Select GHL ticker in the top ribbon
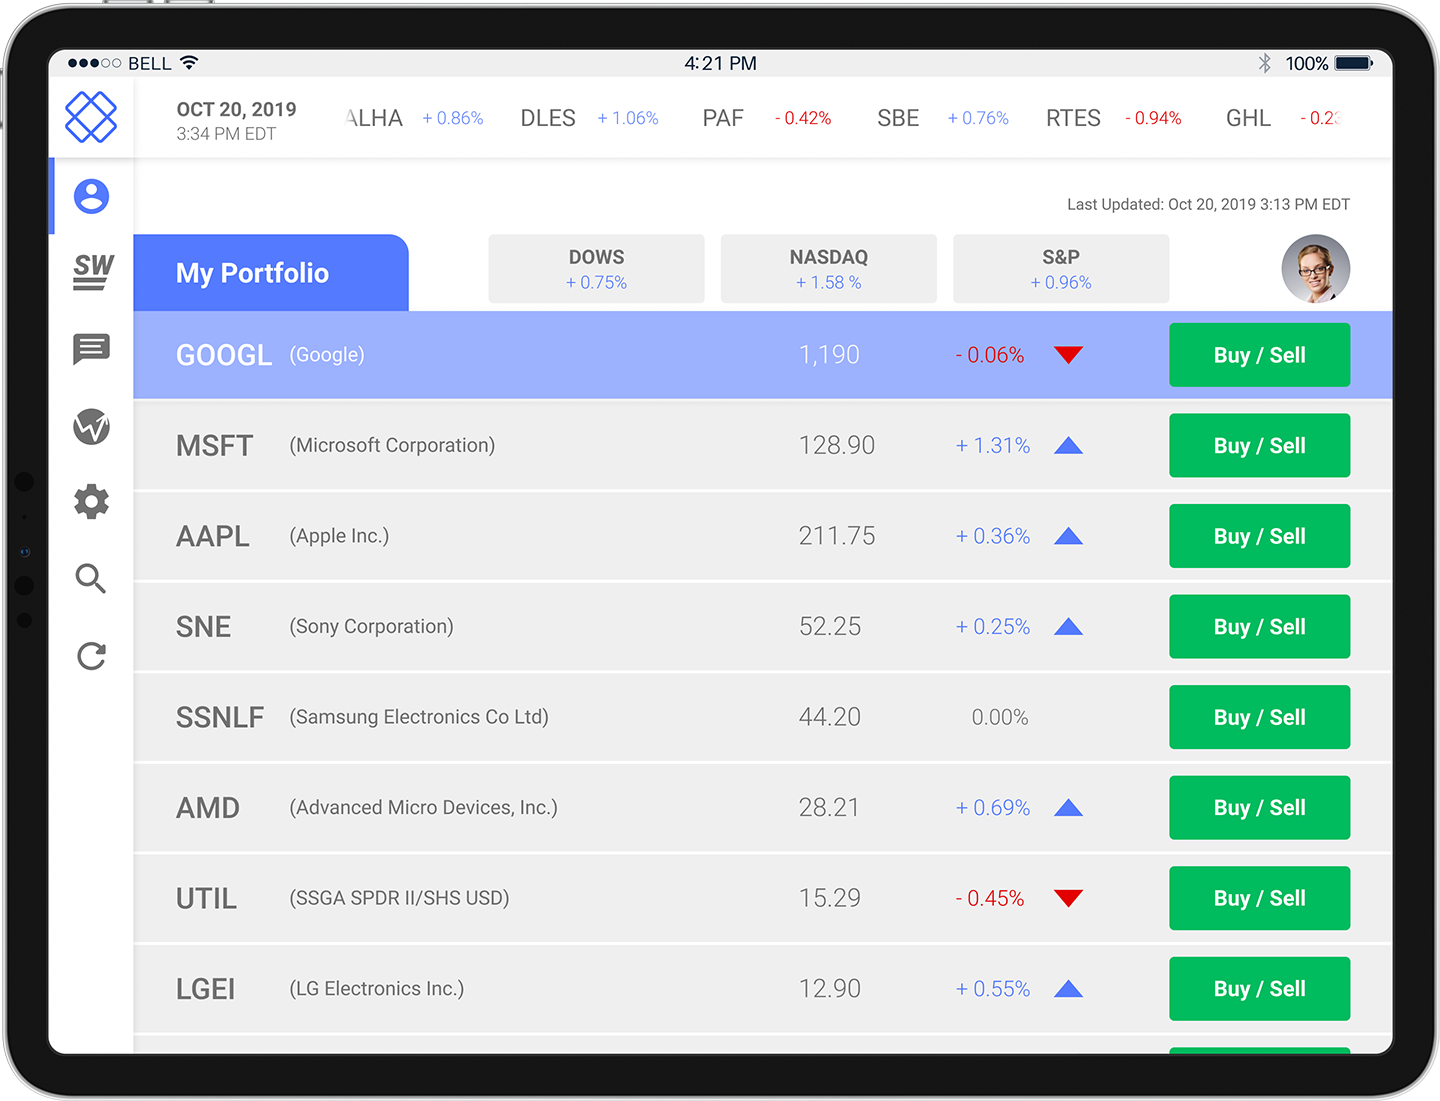This screenshot has height=1101, width=1440. point(1248,118)
